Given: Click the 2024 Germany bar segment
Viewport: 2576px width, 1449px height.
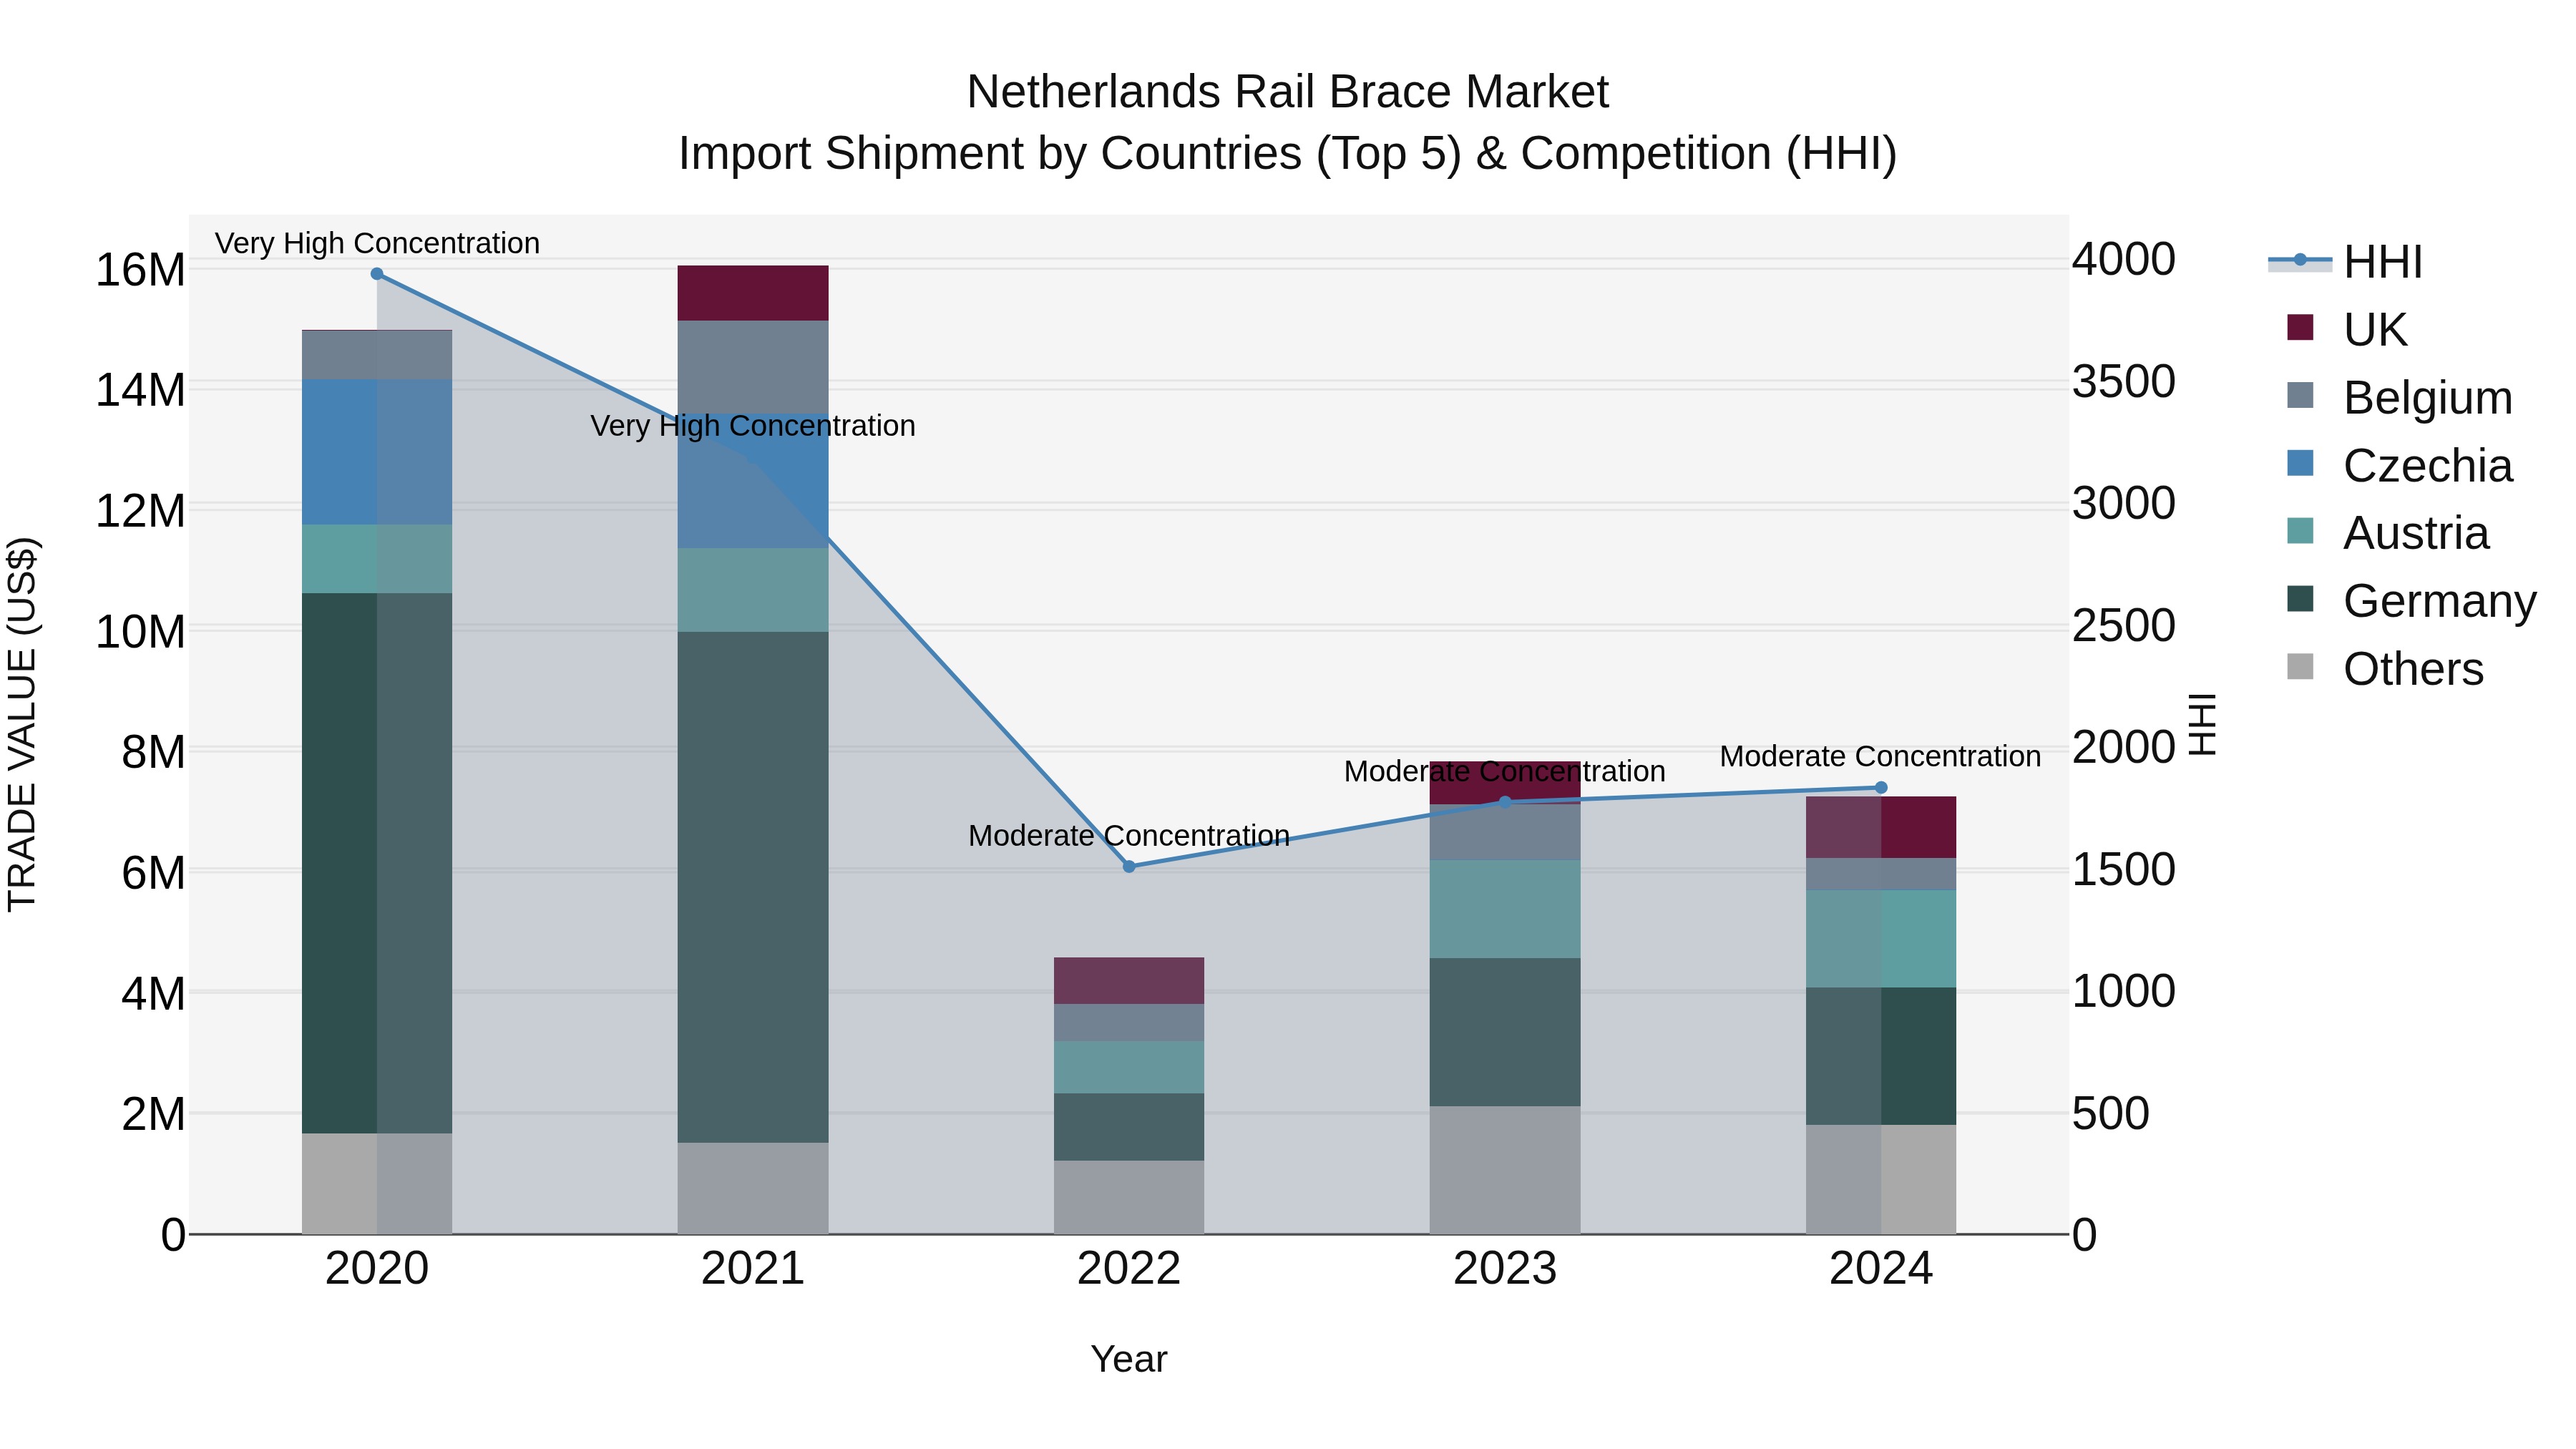Looking at the screenshot, I should (x=1881, y=1056).
